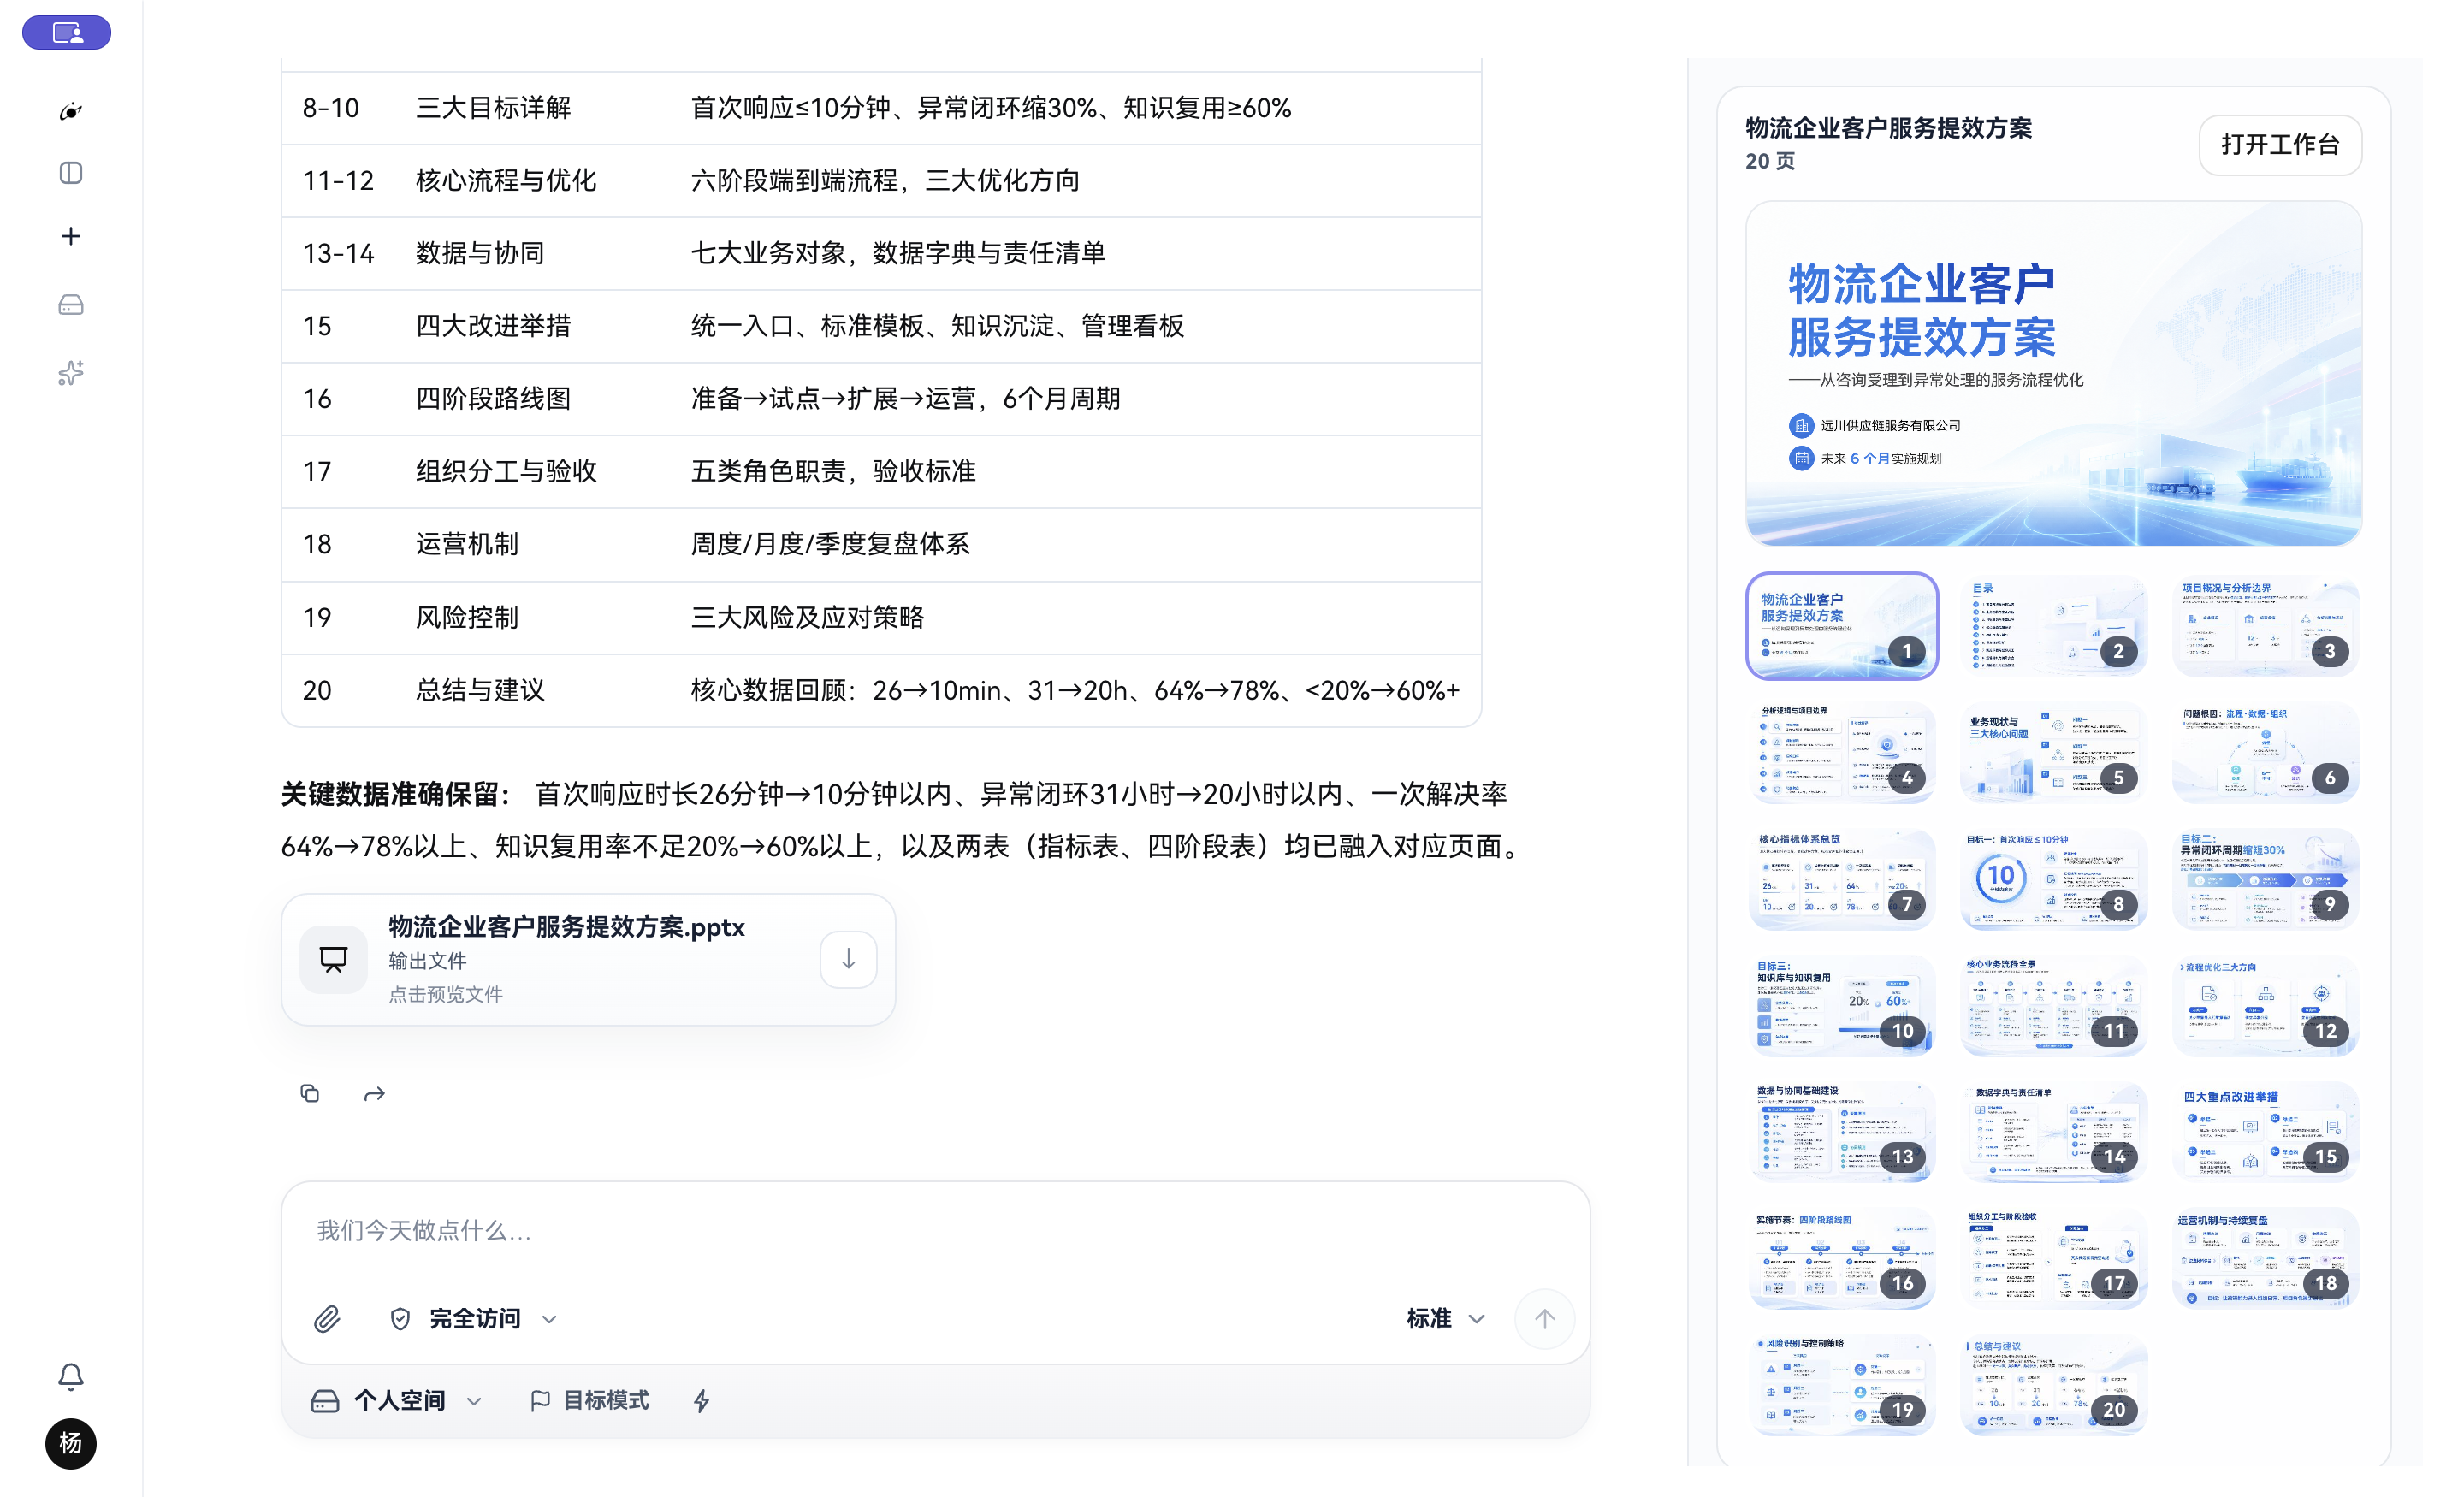Click table cell 四阶段路线图

point(493,399)
